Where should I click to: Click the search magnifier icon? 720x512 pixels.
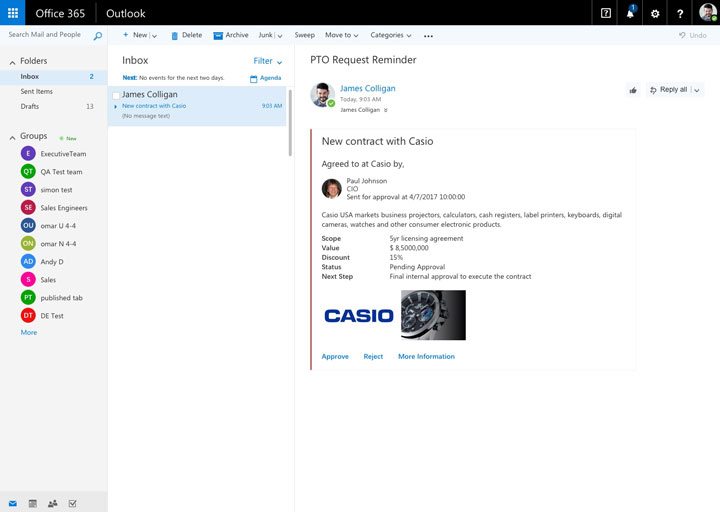[x=97, y=35]
